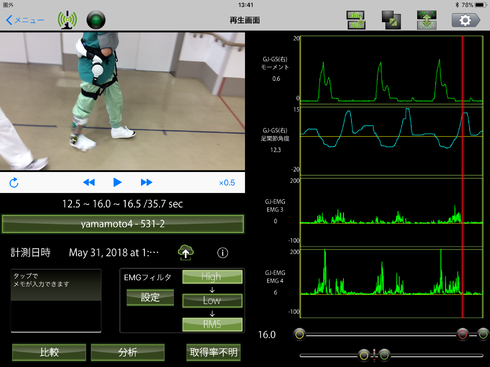
Task: Click the May 31, 2018 measurement date
Action: pyautogui.click(x=114, y=253)
